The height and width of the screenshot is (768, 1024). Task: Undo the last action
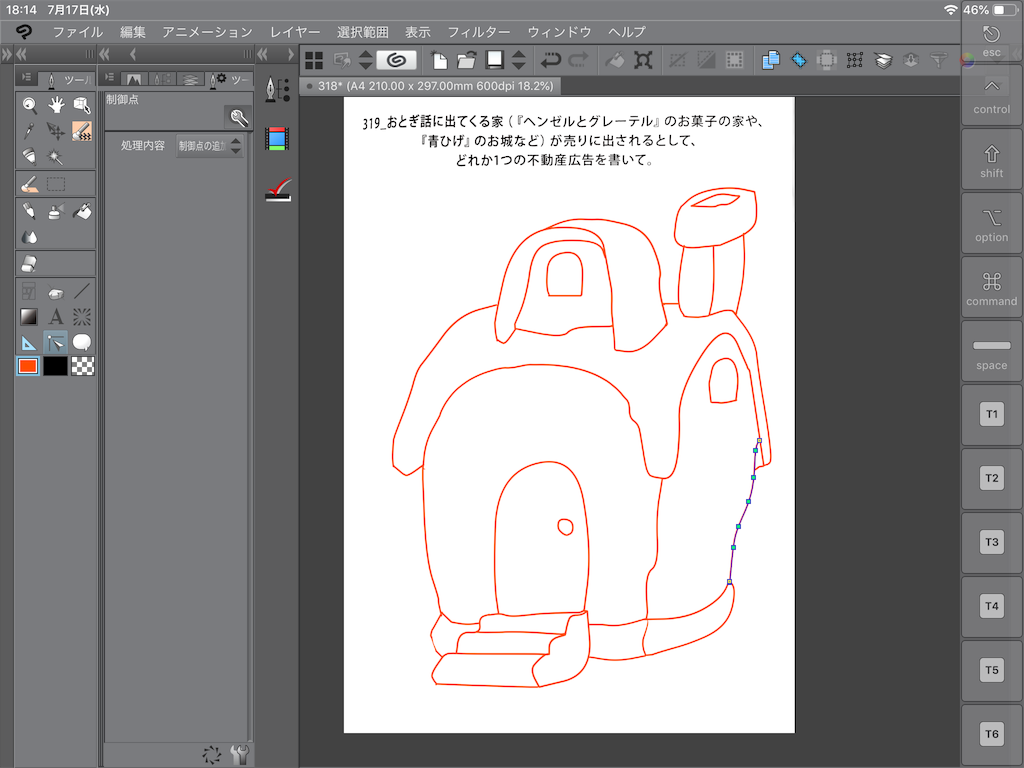(x=551, y=60)
